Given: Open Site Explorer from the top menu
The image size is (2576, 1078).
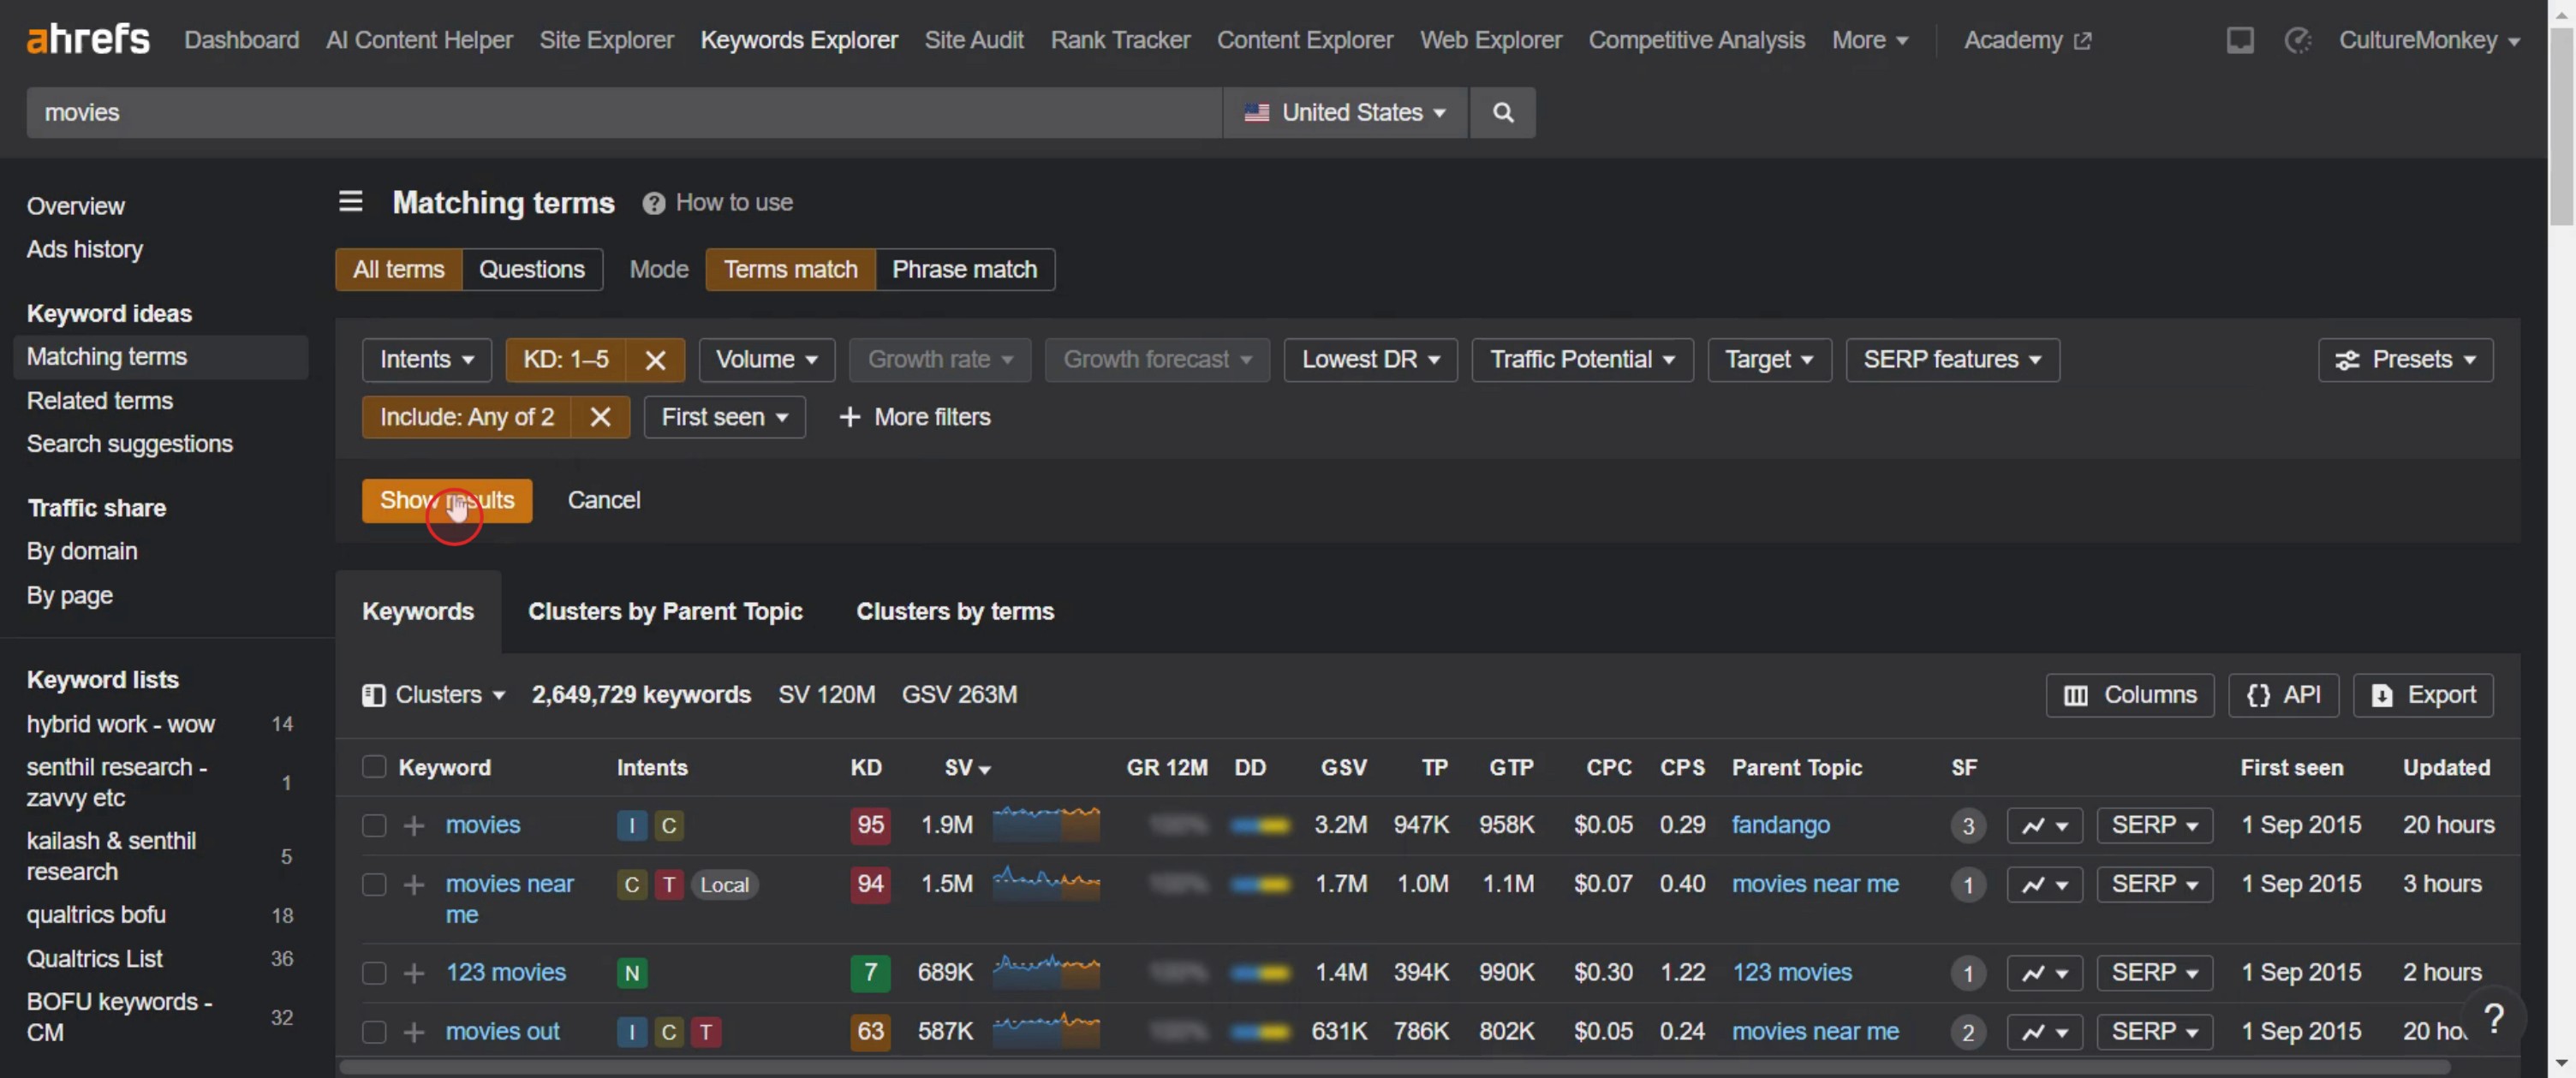Looking at the screenshot, I should pos(606,40).
